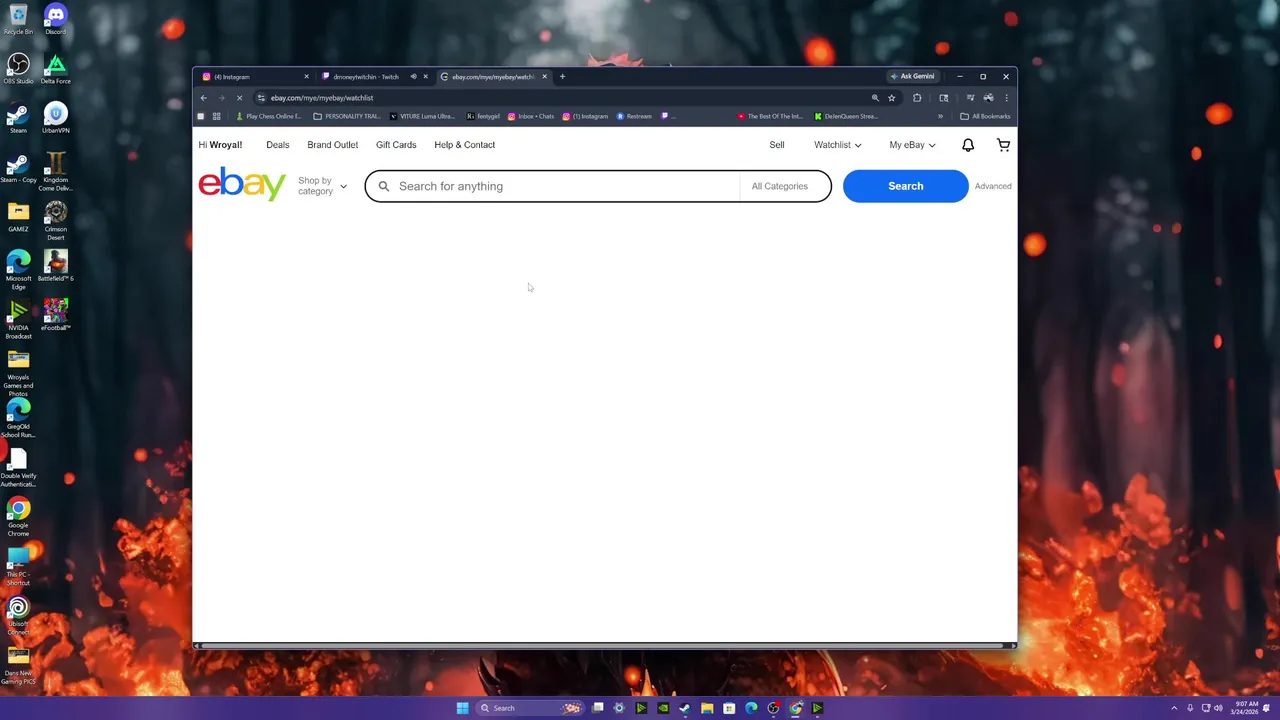
Task: Open Gift Cards link
Action: coord(396,145)
